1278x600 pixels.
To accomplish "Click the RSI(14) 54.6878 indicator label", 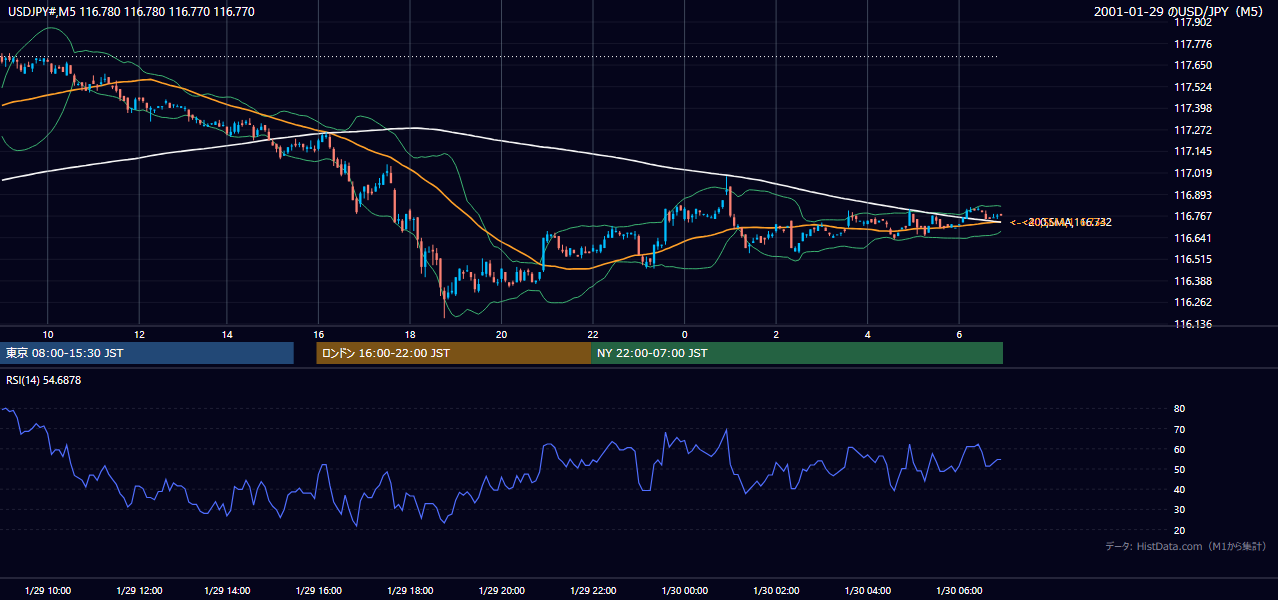I will point(43,380).
